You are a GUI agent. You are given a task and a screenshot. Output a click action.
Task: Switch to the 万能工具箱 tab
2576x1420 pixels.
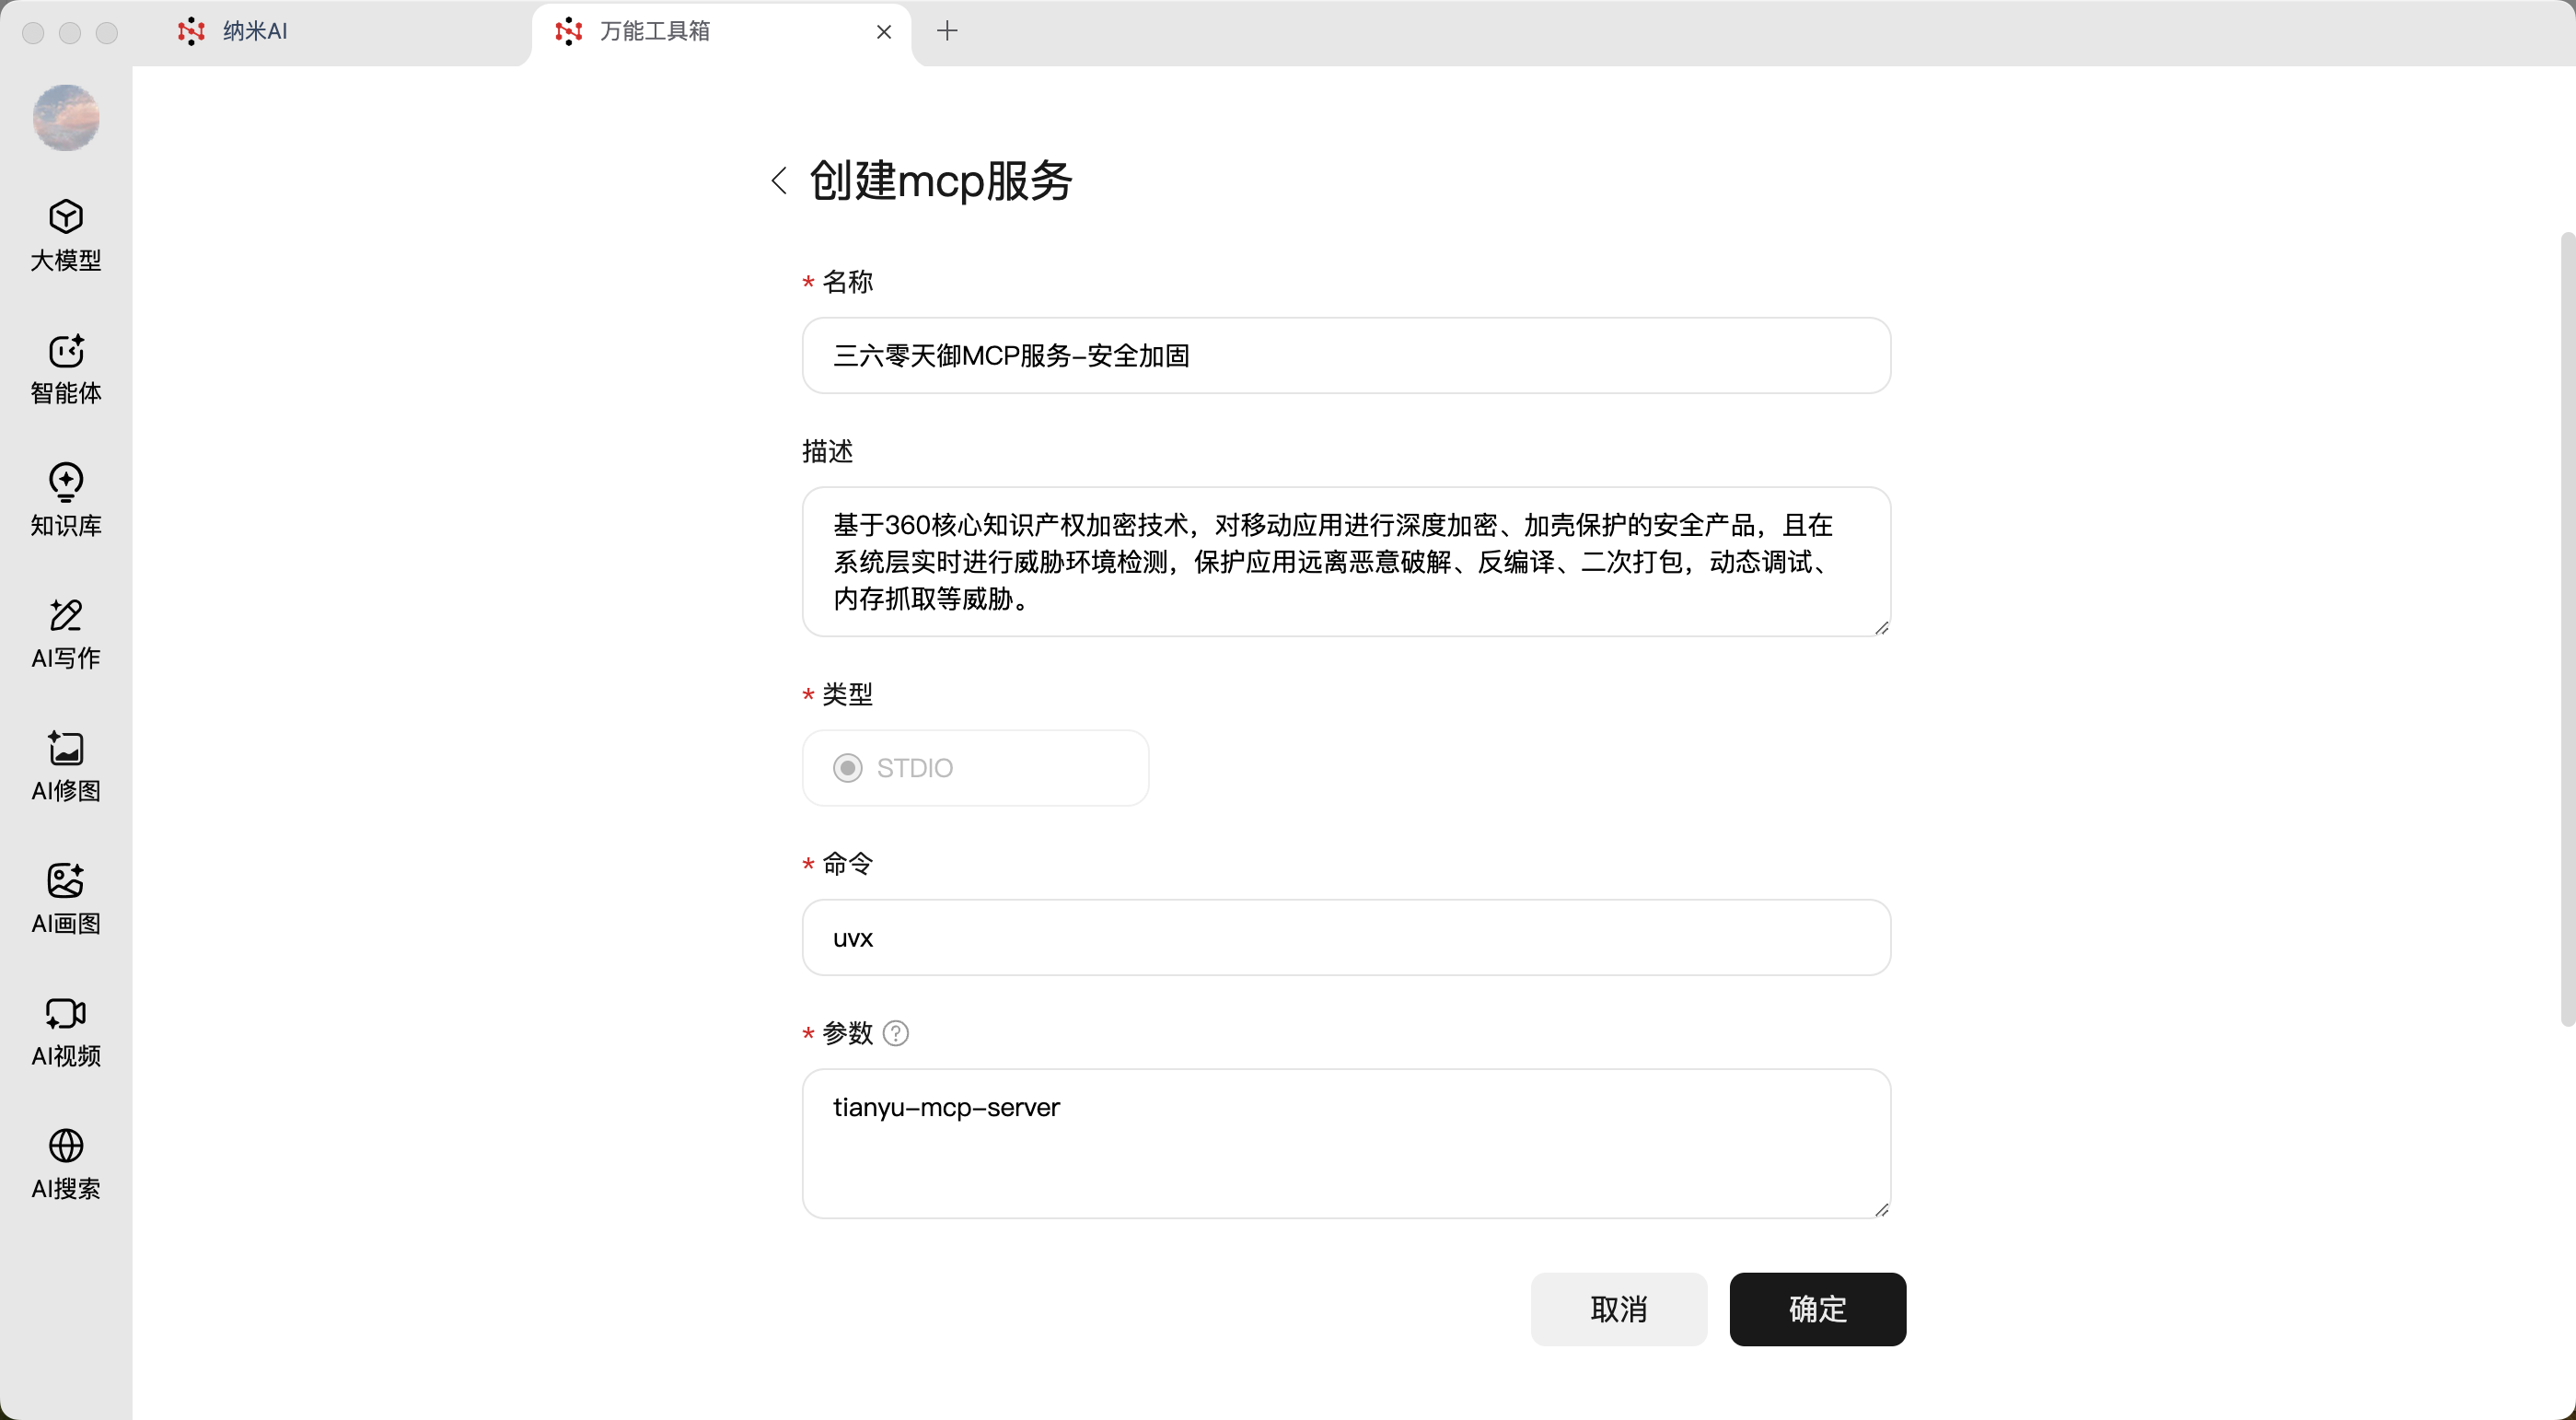(655, 32)
